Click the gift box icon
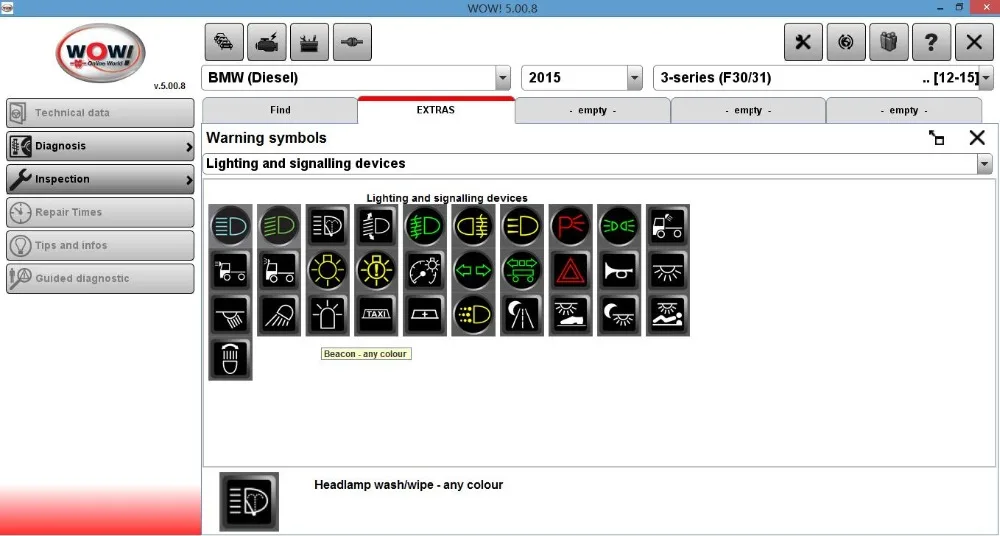 click(x=888, y=42)
